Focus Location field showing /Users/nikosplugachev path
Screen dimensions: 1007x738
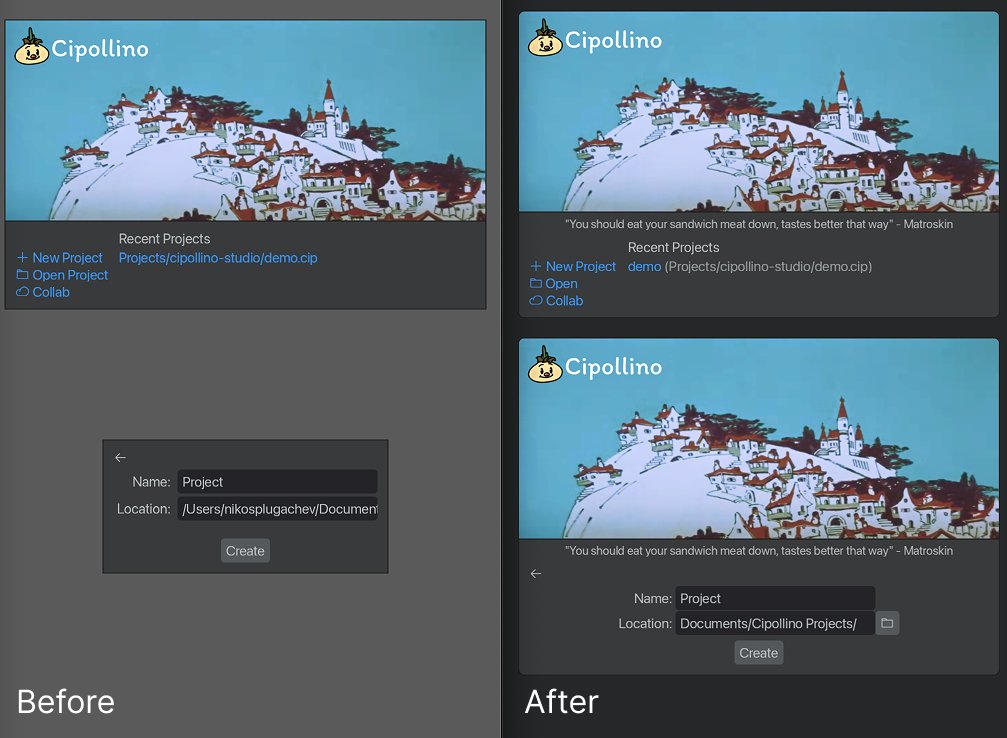pyautogui.click(x=277, y=509)
